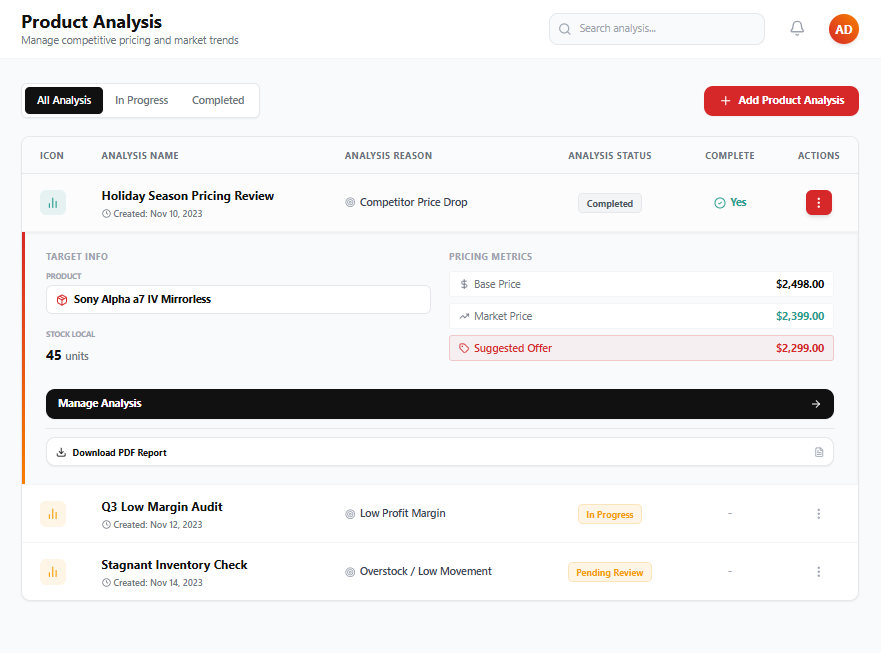Image resolution: width=881 pixels, height=653 pixels.
Task: Click the Download PDF Report button
Action: pyautogui.click(x=440, y=452)
